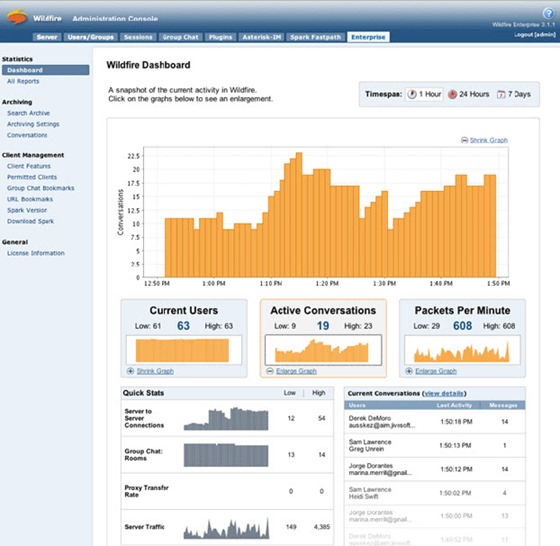Open URL Bookmarks in sidebar

pos(30,199)
